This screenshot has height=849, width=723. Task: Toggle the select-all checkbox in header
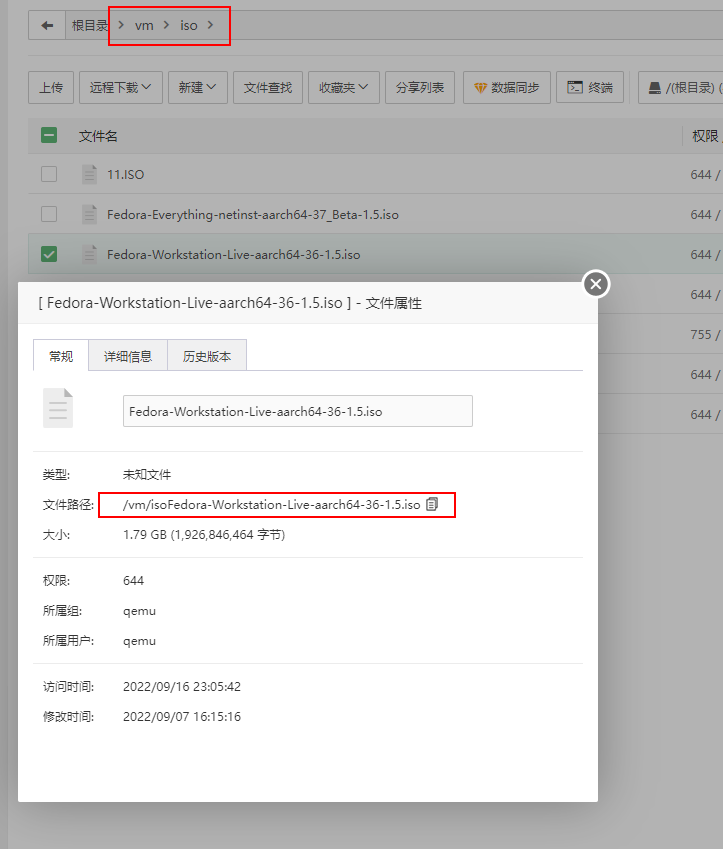pos(49,135)
